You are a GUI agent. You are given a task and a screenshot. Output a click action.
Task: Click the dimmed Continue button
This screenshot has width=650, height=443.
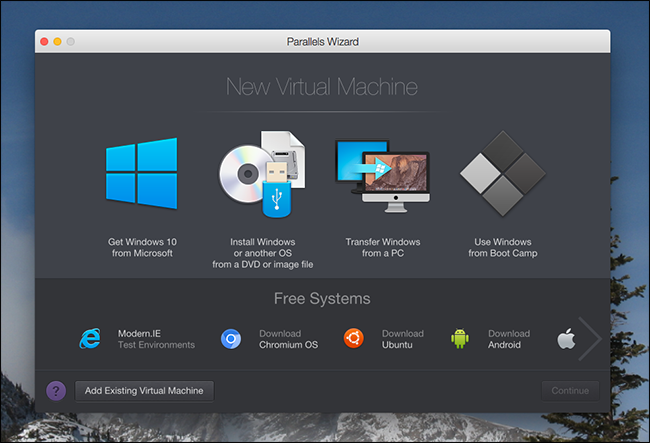pos(570,391)
